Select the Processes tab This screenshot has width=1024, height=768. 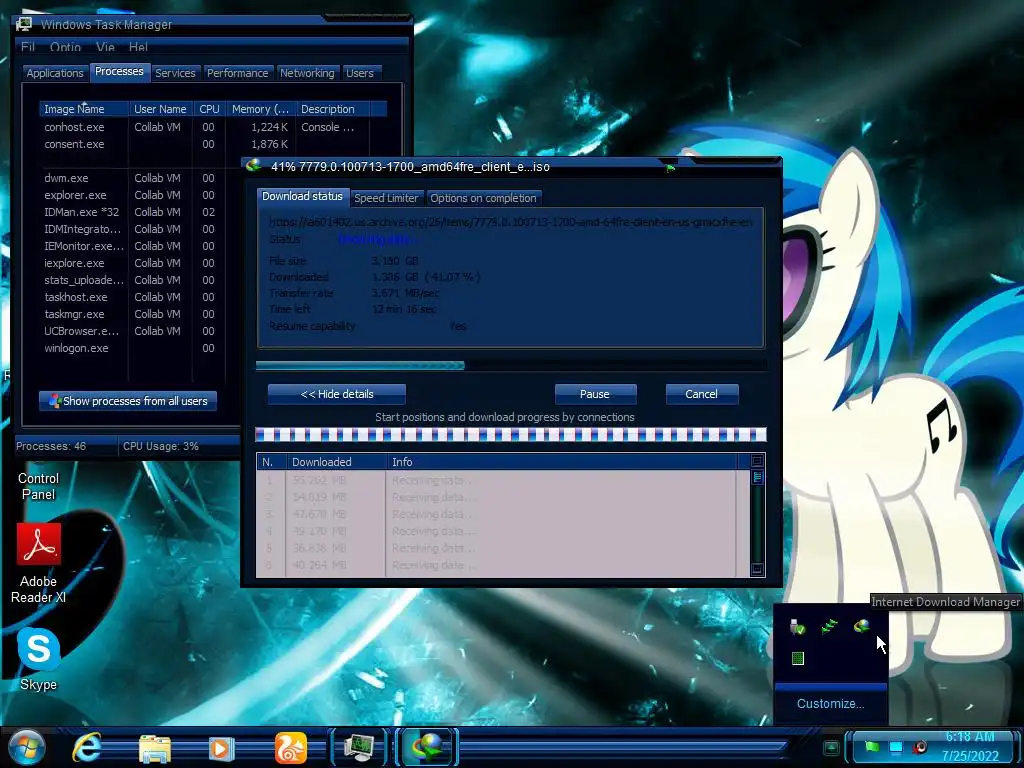120,72
